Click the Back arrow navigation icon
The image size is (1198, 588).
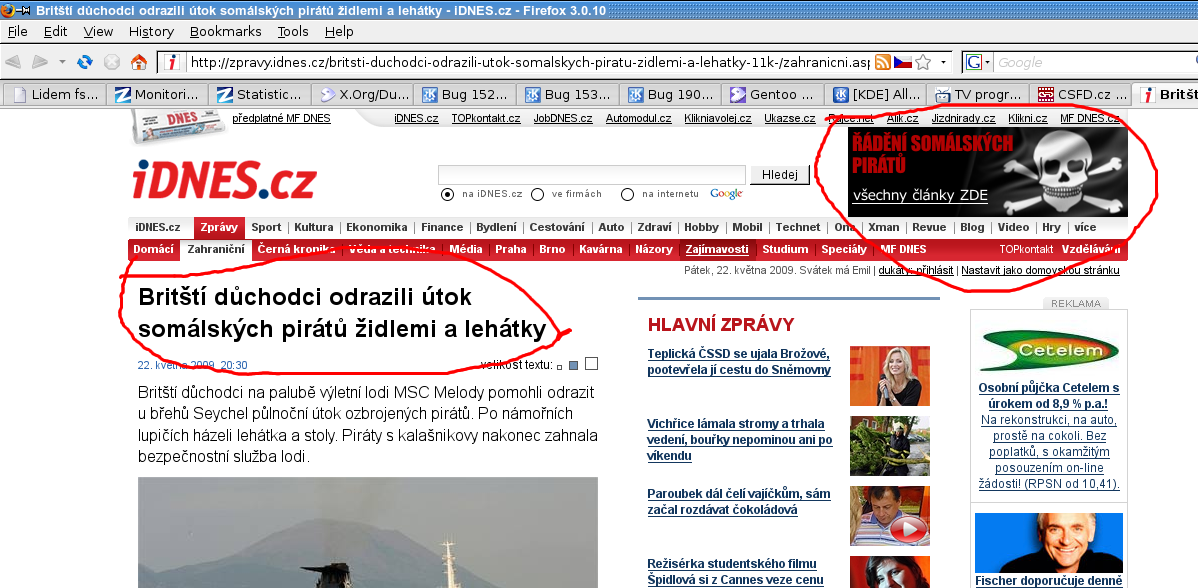tap(13, 62)
